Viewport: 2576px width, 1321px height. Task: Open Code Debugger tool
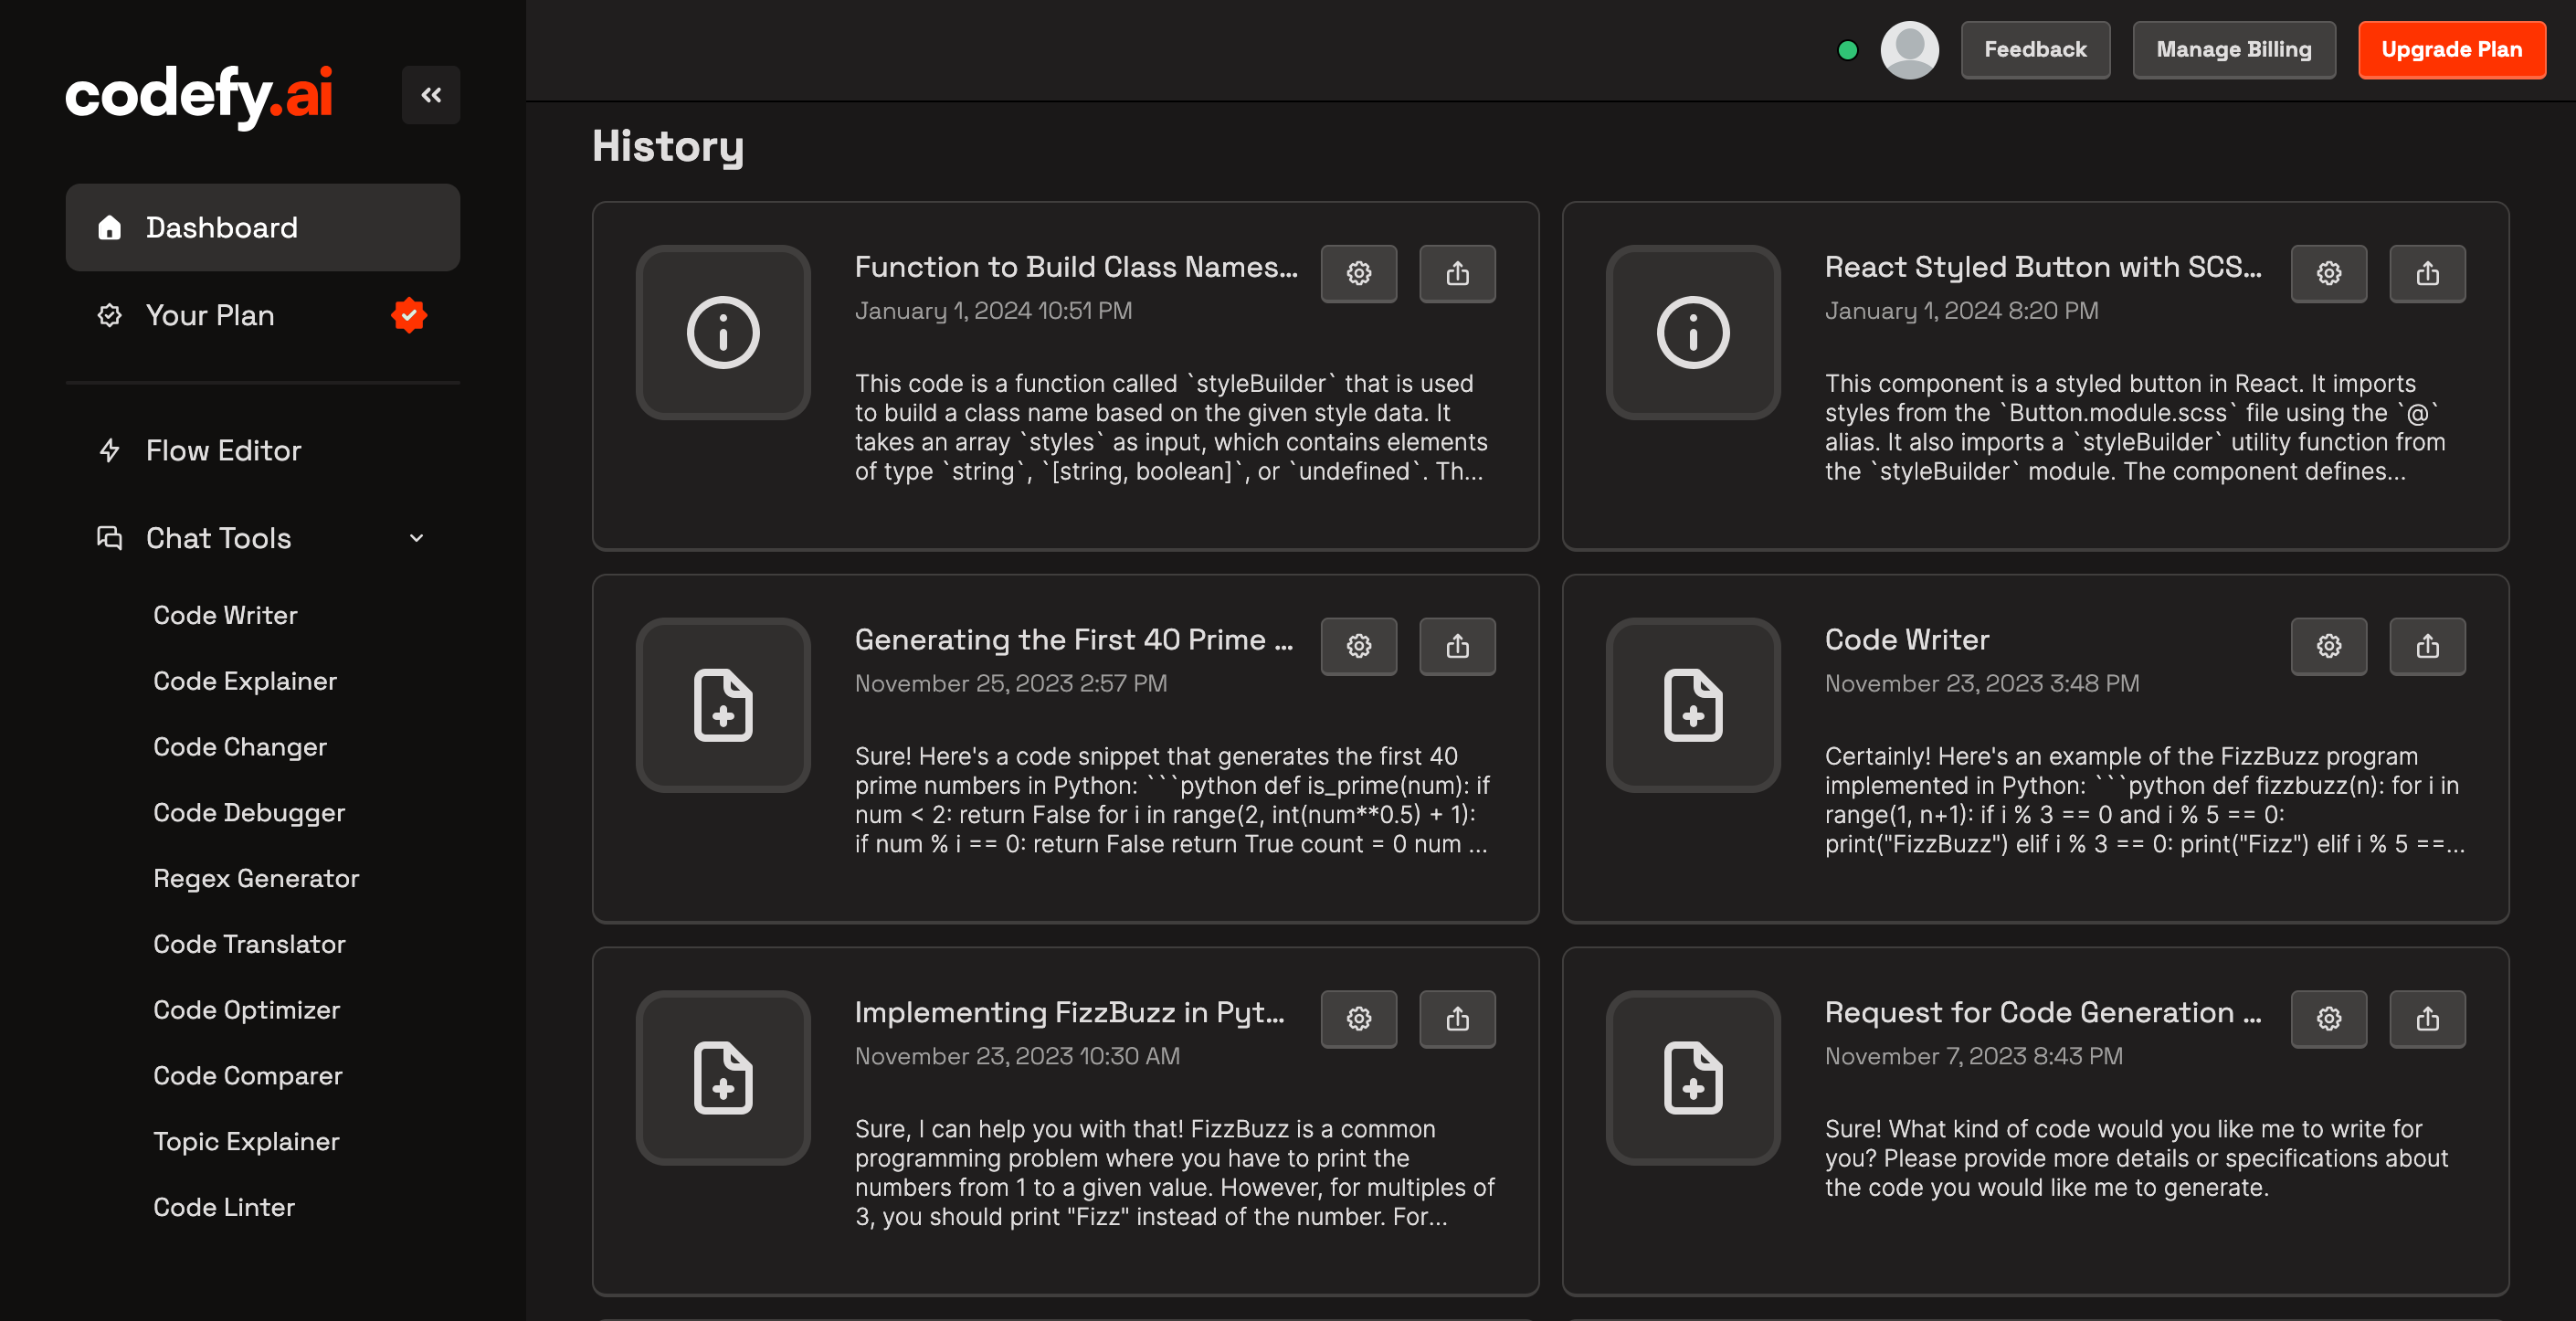tap(249, 812)
